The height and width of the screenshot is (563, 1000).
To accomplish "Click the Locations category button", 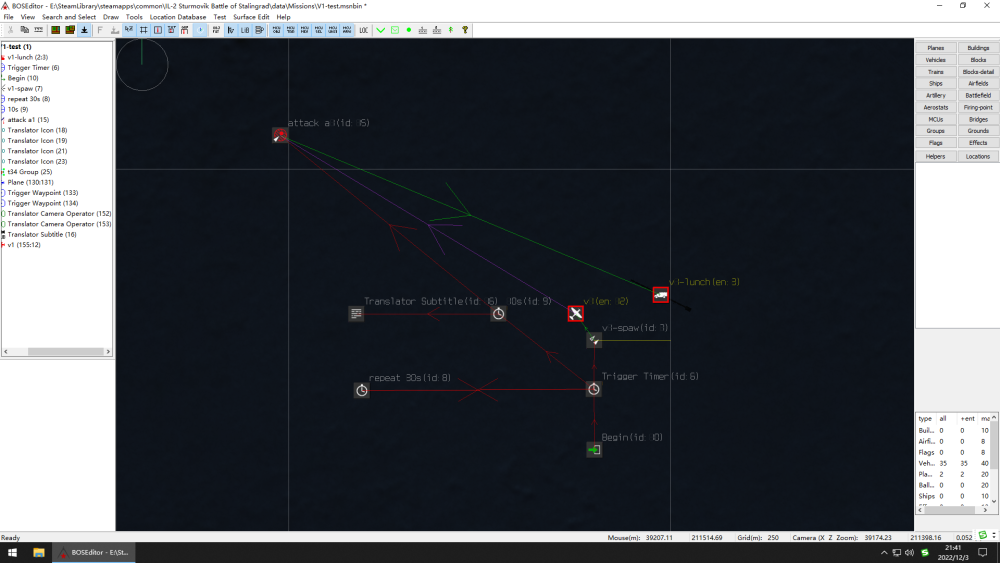I will coord(978,156).
